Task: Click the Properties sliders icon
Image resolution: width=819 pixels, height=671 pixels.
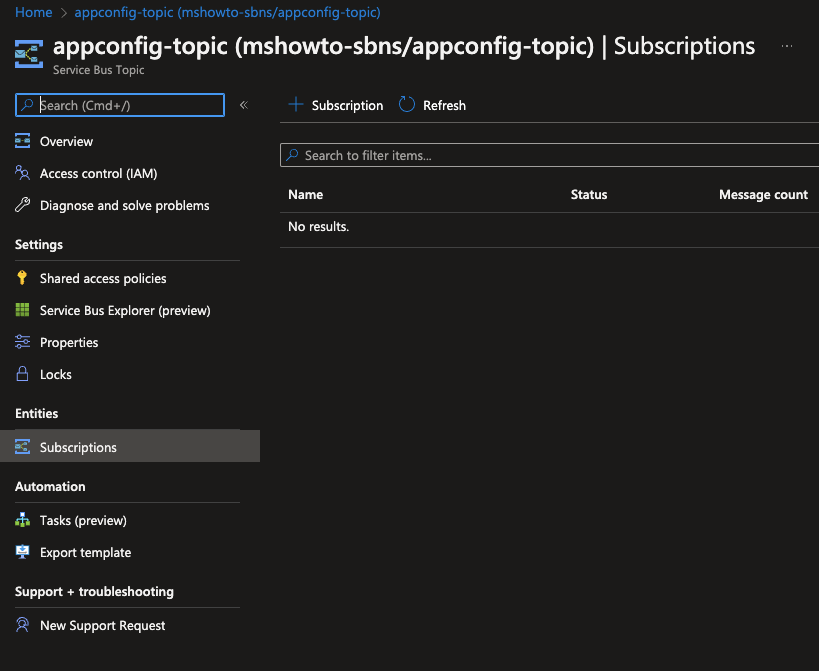Action: point(22,342)
